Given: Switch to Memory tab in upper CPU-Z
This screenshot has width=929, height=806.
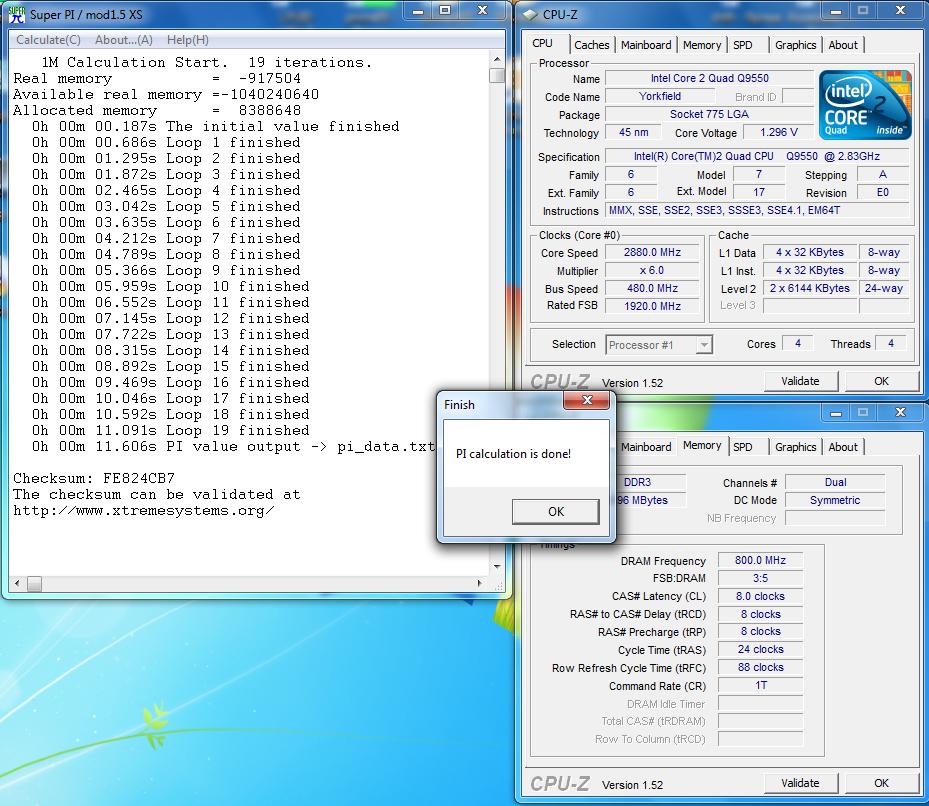Looking at the screenshot, I should click(x=701, y=45).
